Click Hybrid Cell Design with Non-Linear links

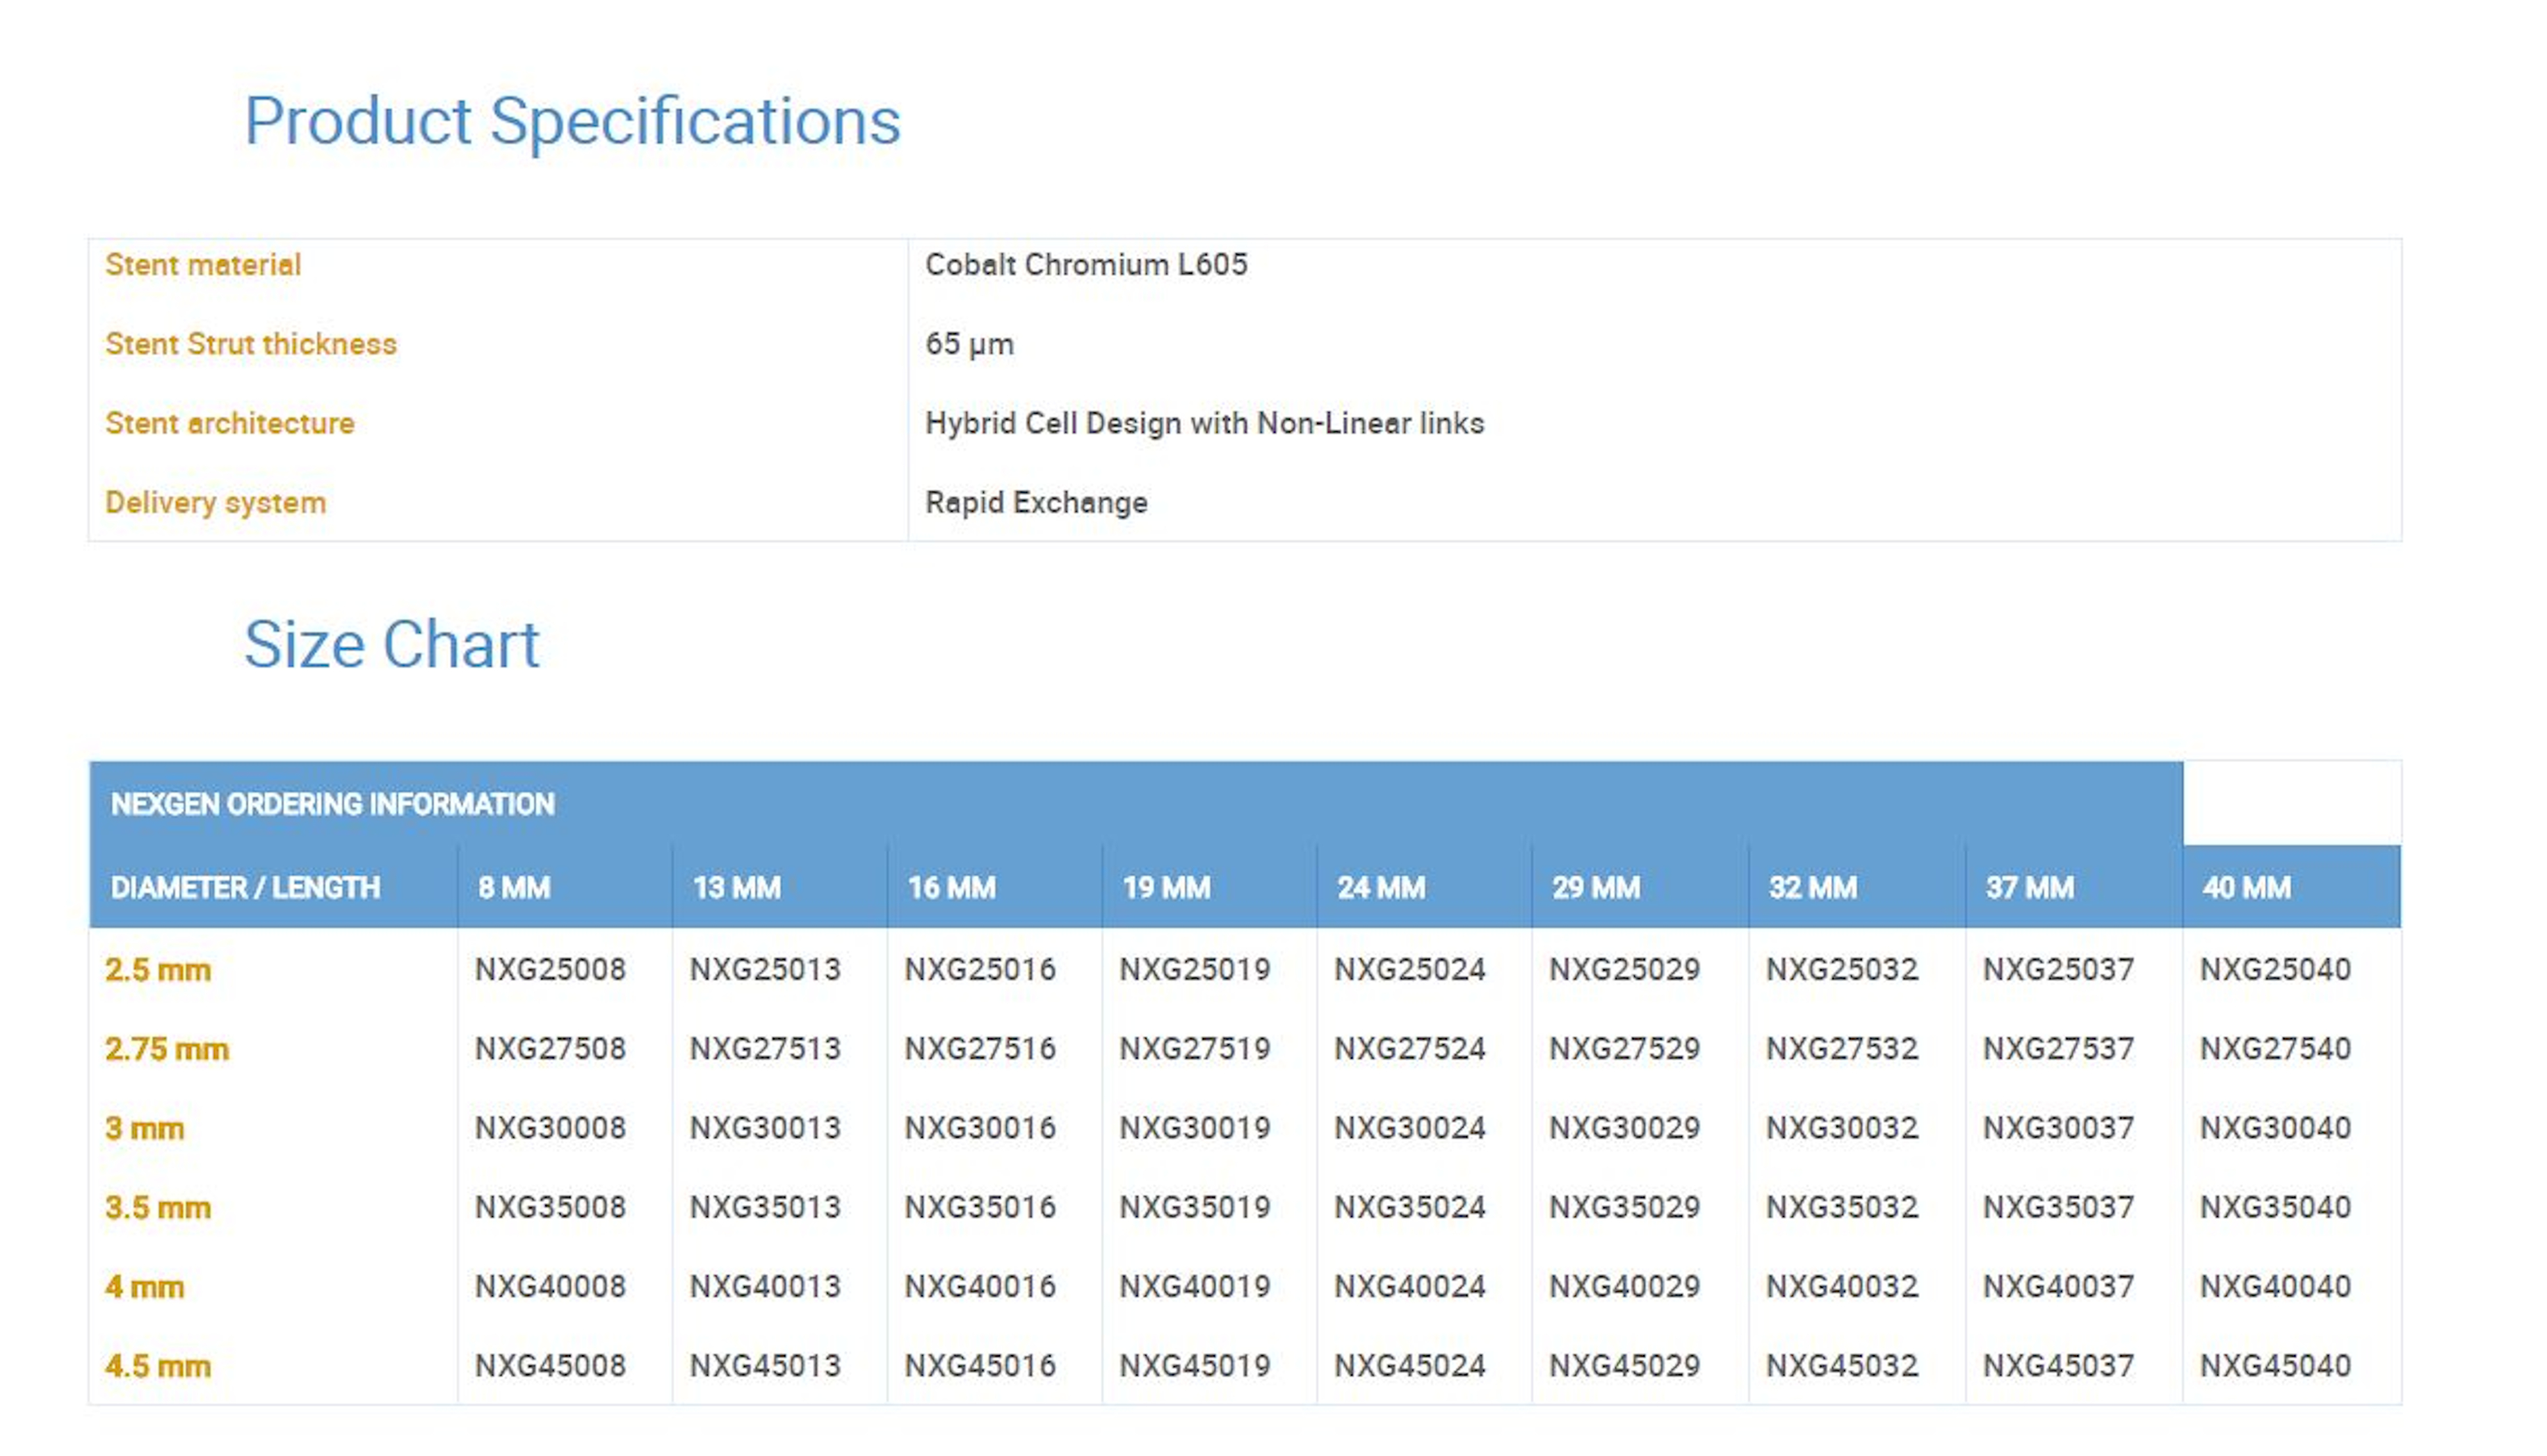tap(1204, 423)
